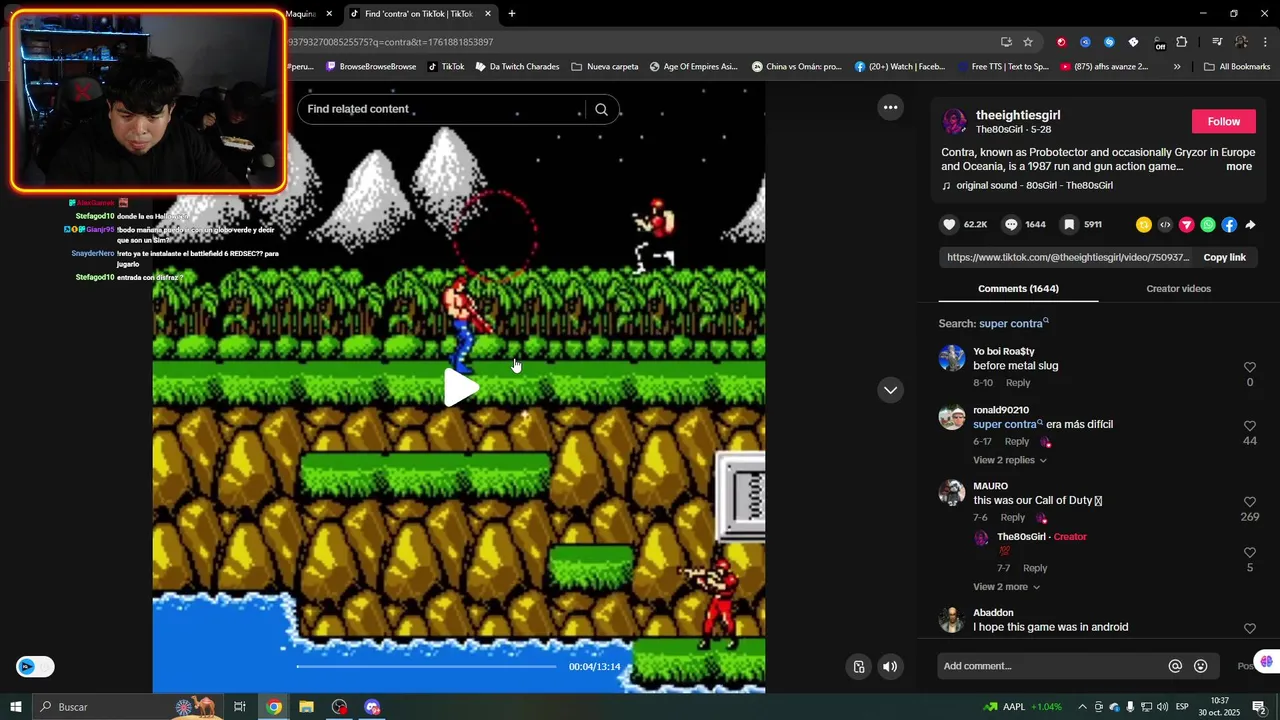Screen dimensions: 1280x720
Task: Open more share options arrow
Action: 1250,225
